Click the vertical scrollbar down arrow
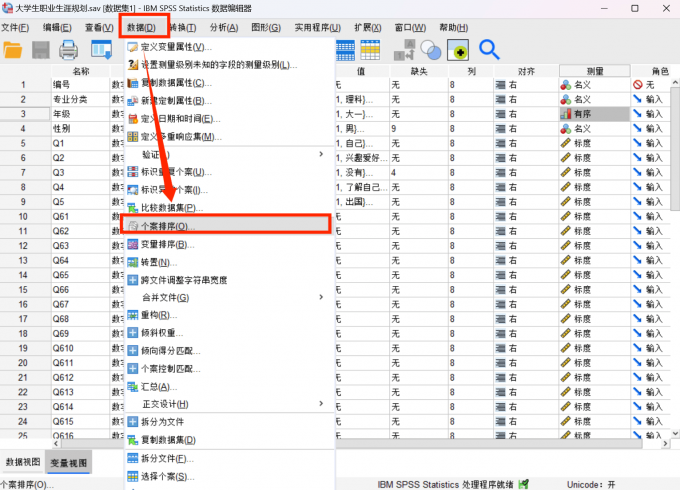The image size is (680, 490). pyautogui.click(x=675, y=433)
